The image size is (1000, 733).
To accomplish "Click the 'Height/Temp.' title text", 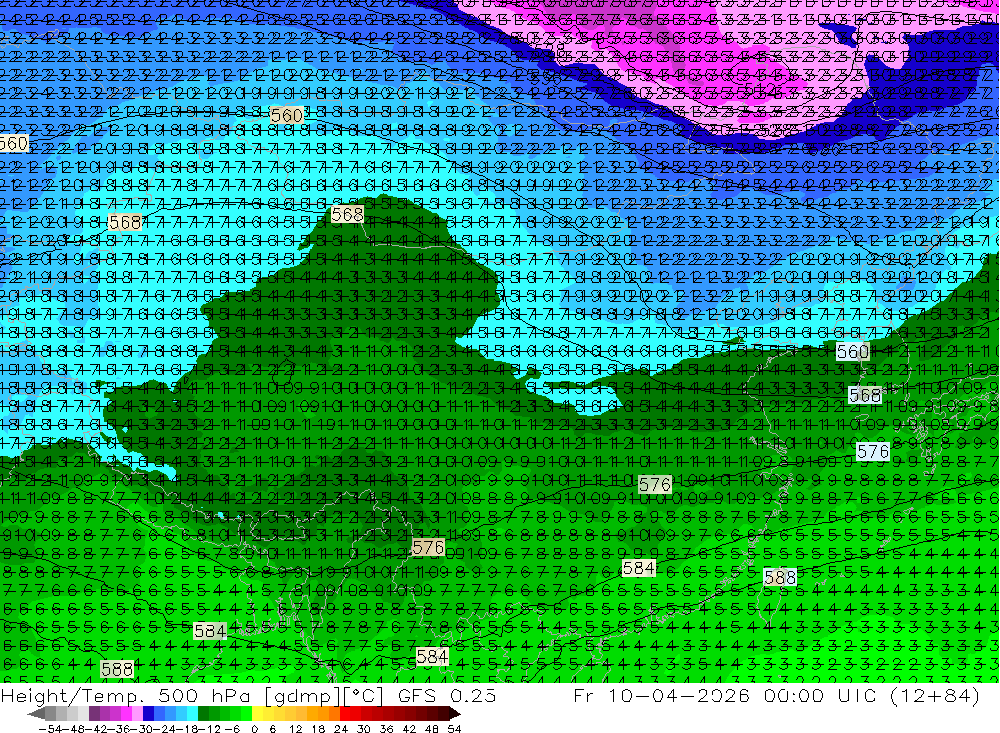I will point(75,695).
